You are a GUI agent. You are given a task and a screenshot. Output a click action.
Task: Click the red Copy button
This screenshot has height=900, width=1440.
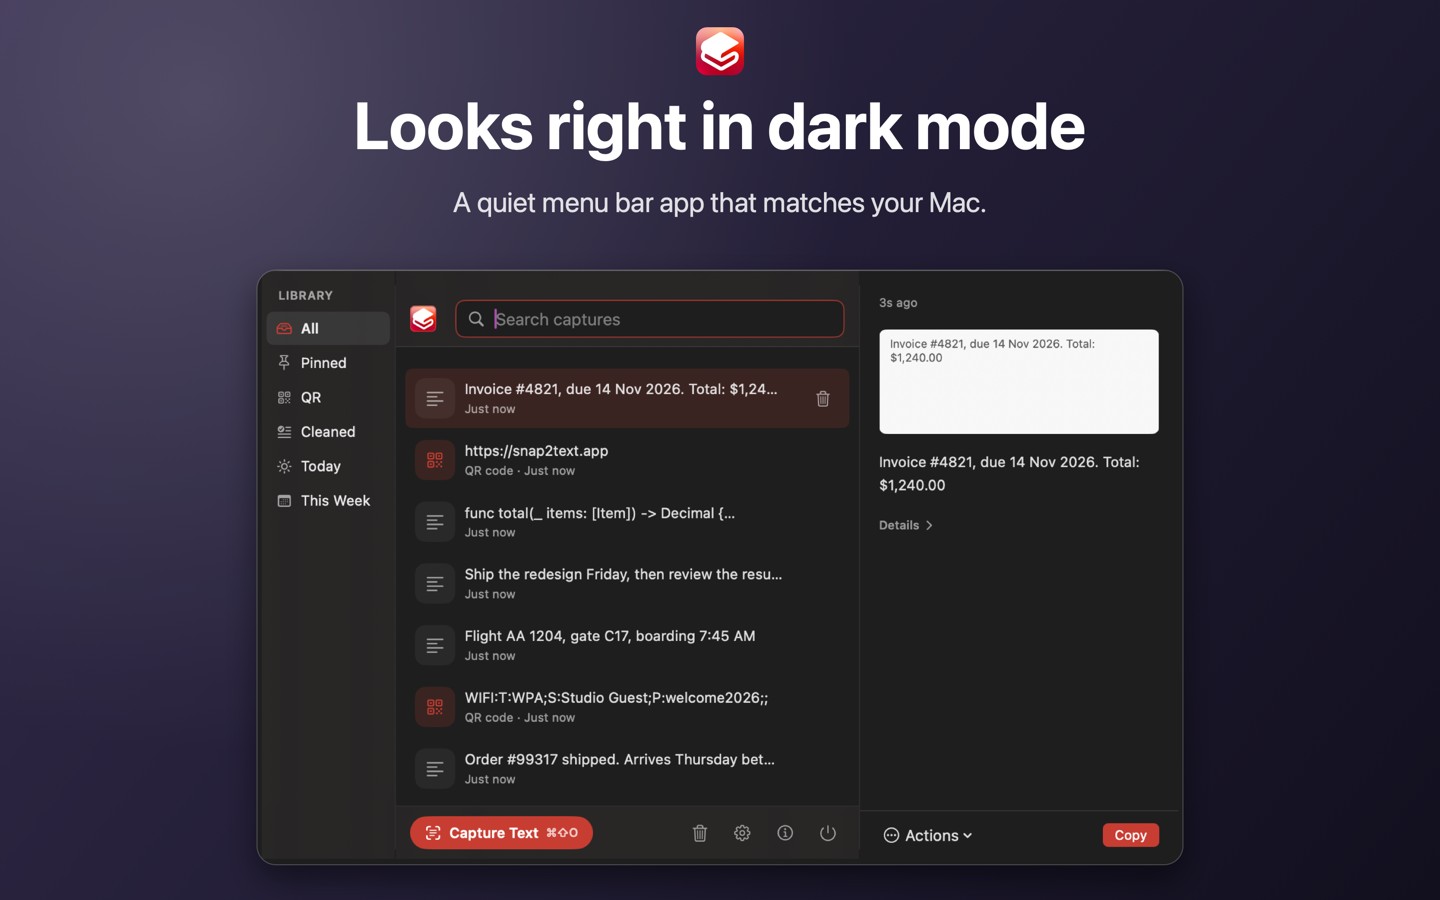pyautogui.click(x=1131, y=835)
